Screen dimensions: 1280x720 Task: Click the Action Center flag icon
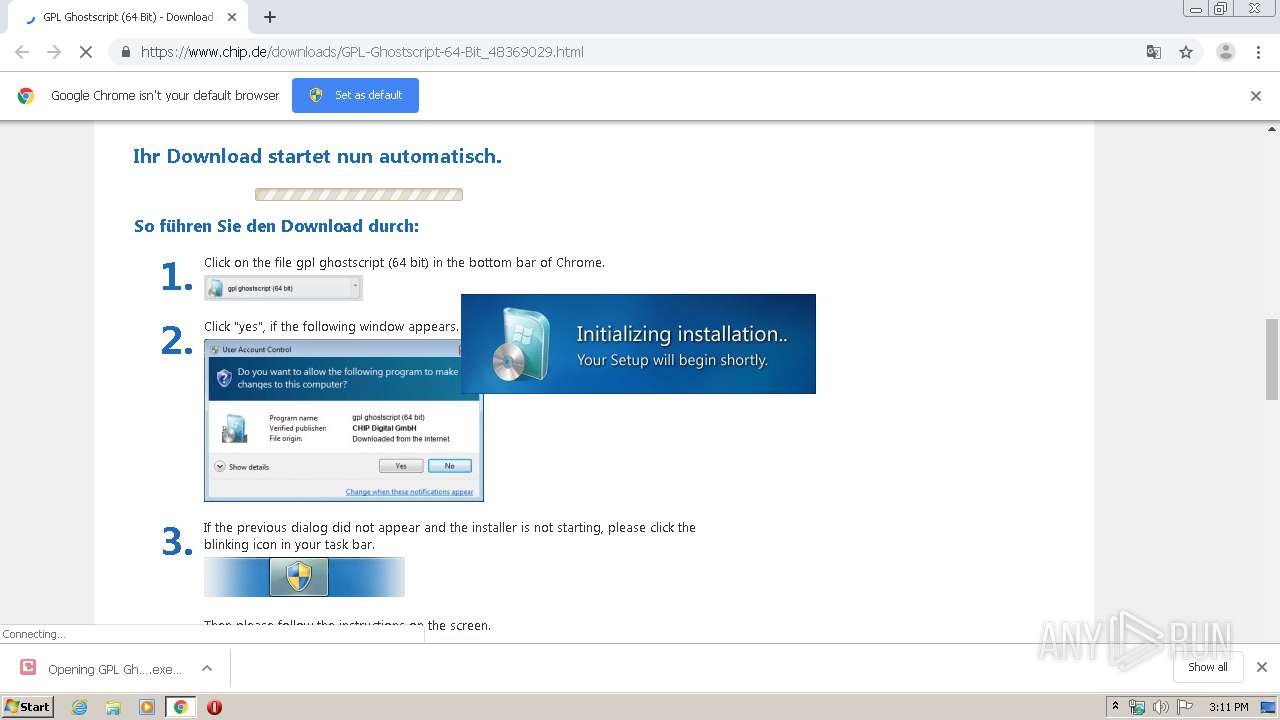(x=1185, y=707)
